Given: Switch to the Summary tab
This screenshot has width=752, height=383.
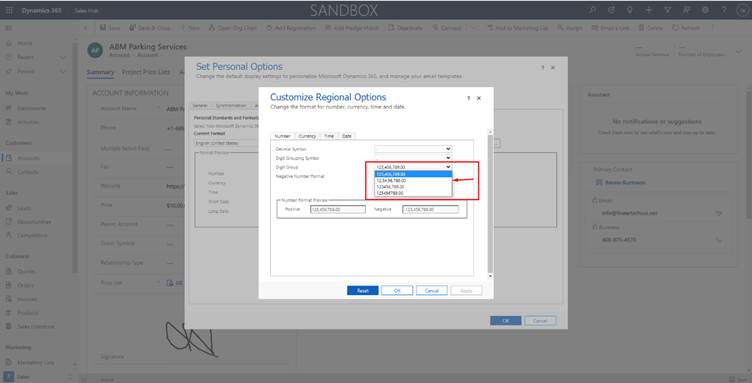Looking at the screenshot, I should pyautogui.click(x=100, y=72).
